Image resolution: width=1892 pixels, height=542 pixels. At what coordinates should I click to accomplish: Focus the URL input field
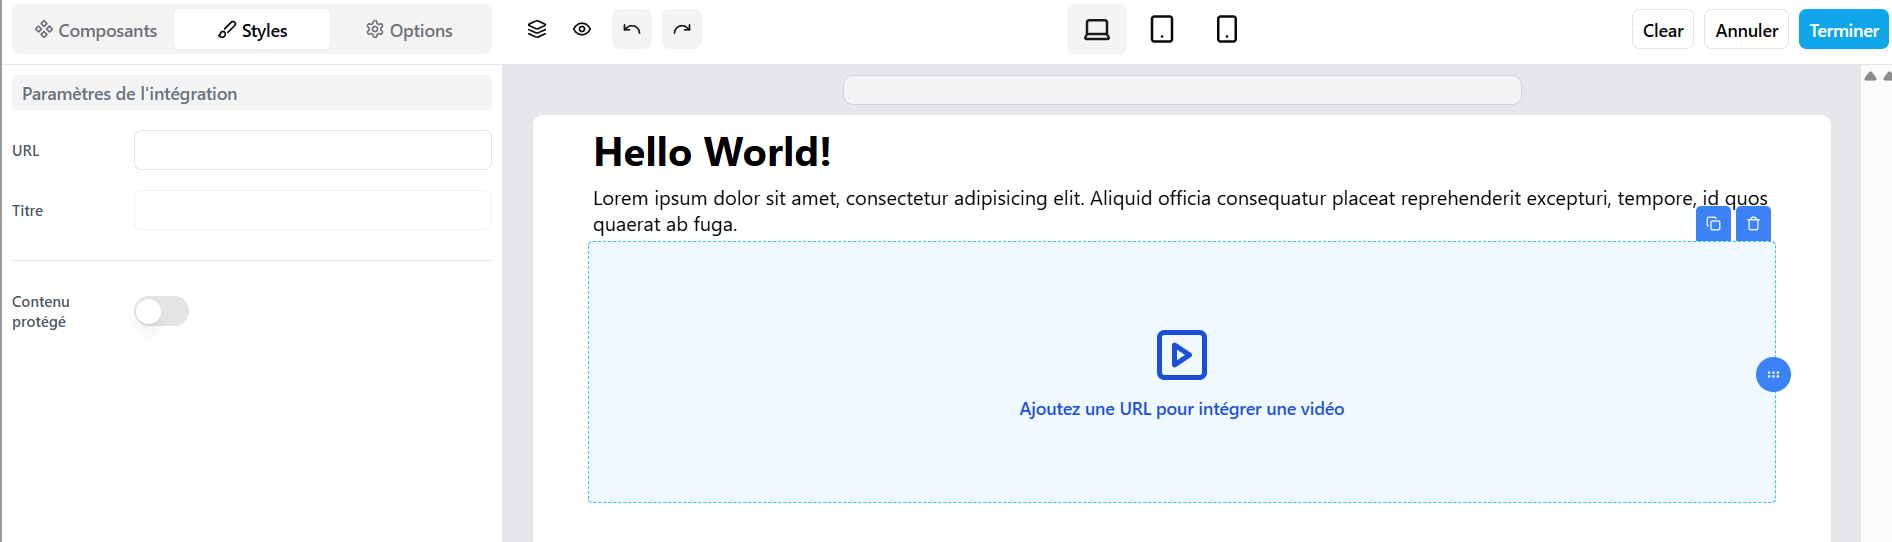click(x=312, y=150)
